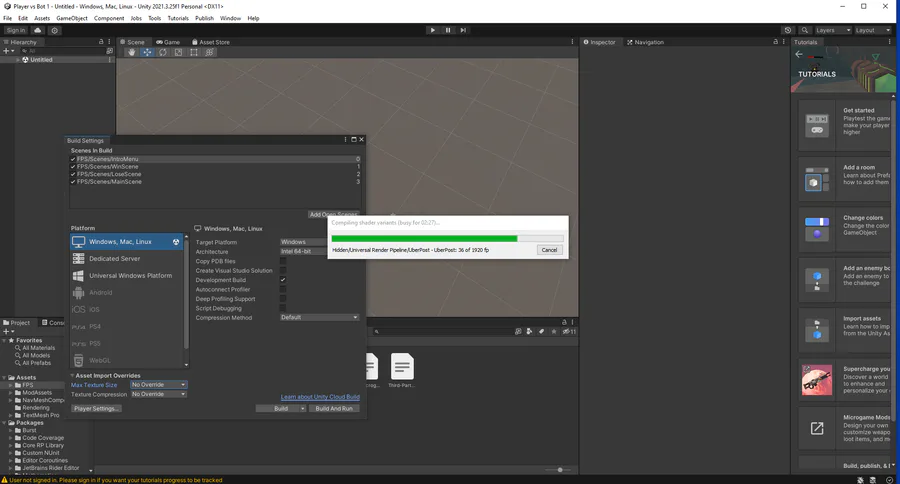Collapse Asset Import Overrides section
This screenshot has width=900, height=484.
[72, 375]
